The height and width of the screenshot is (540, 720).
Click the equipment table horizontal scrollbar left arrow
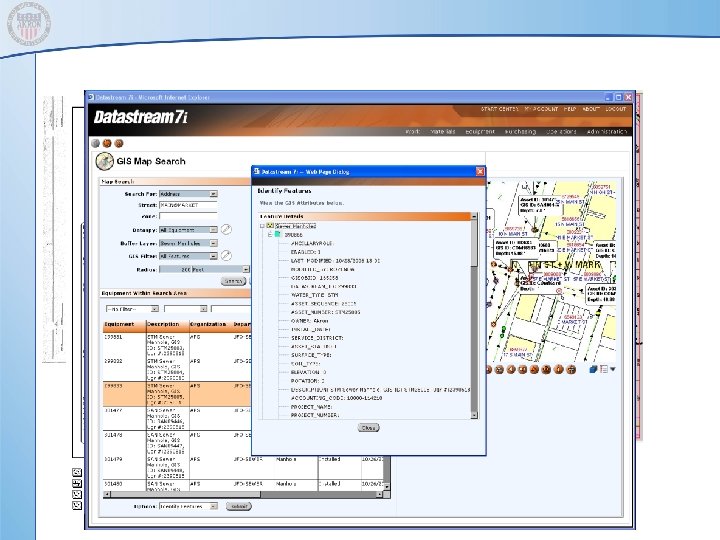click(x=107, y=494)
